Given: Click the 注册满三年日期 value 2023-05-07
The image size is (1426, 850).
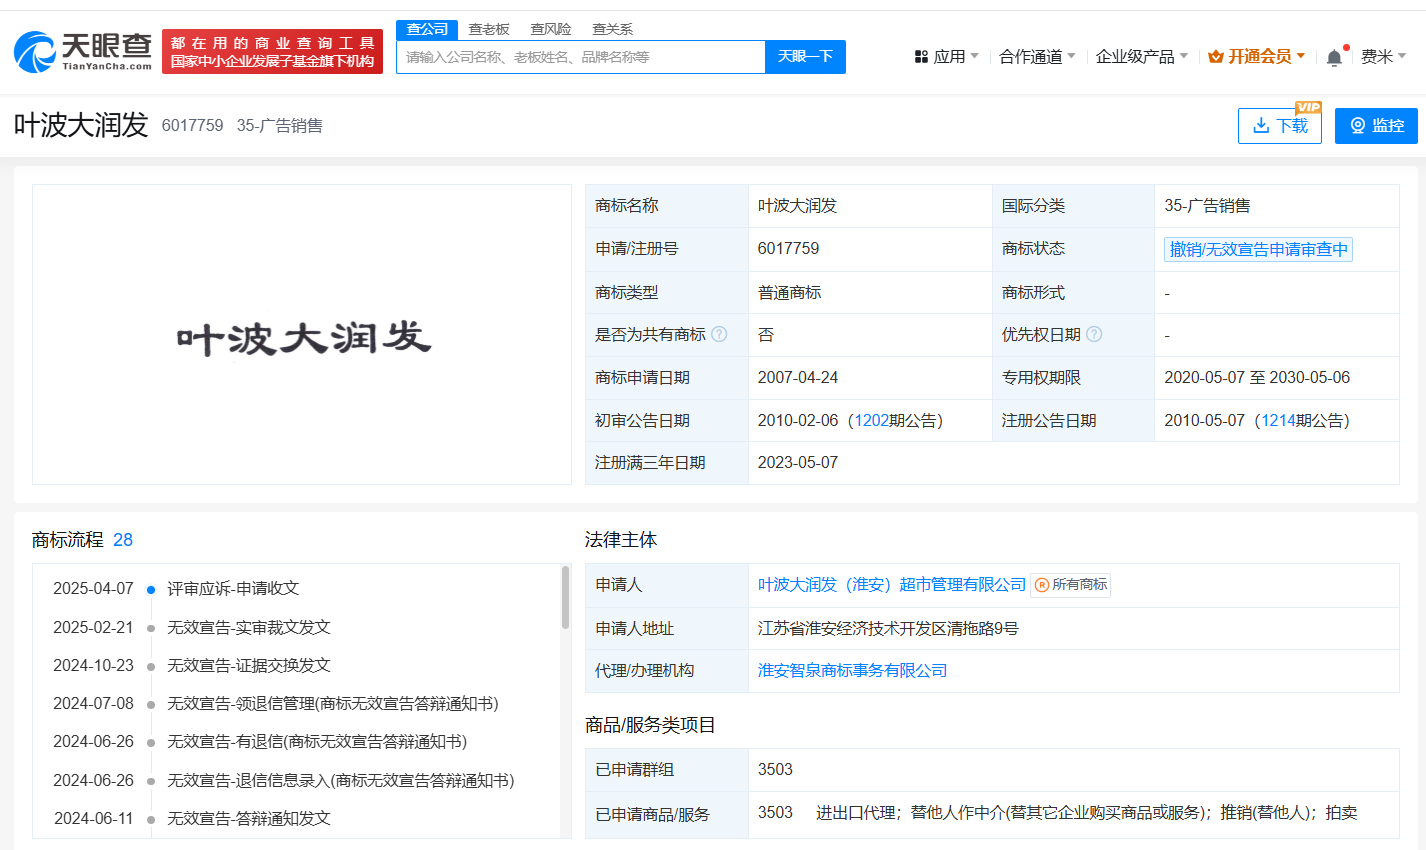Looking at the screenshot, I should click(x=797, y=463).
